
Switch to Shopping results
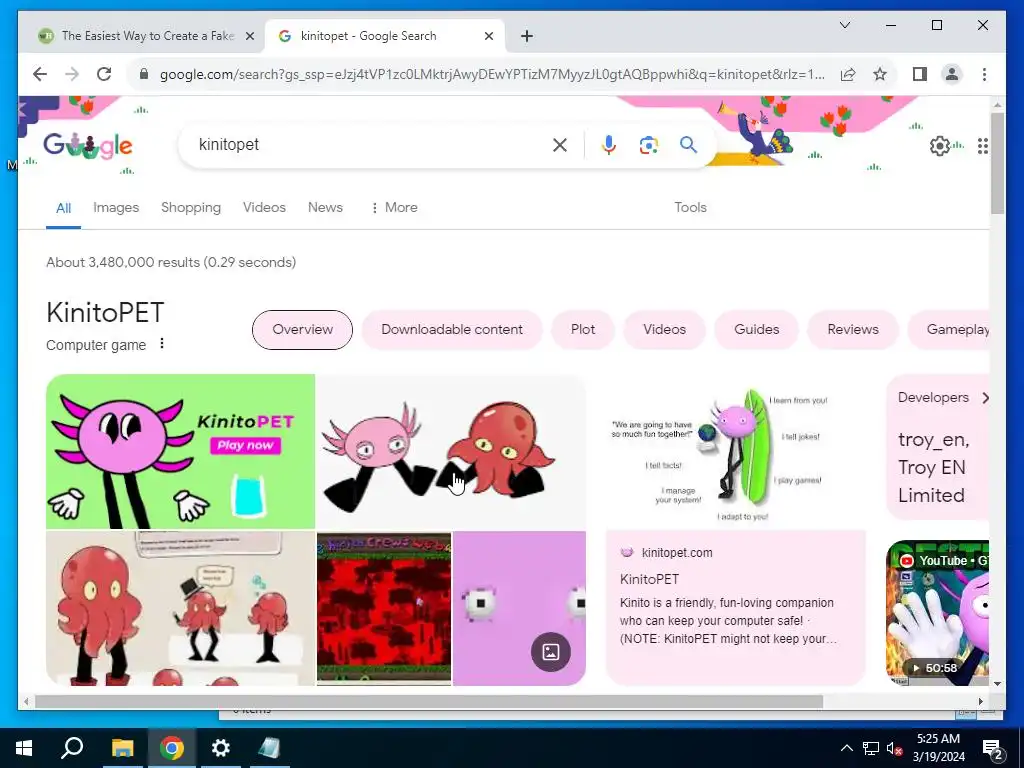tap(191, 208)
